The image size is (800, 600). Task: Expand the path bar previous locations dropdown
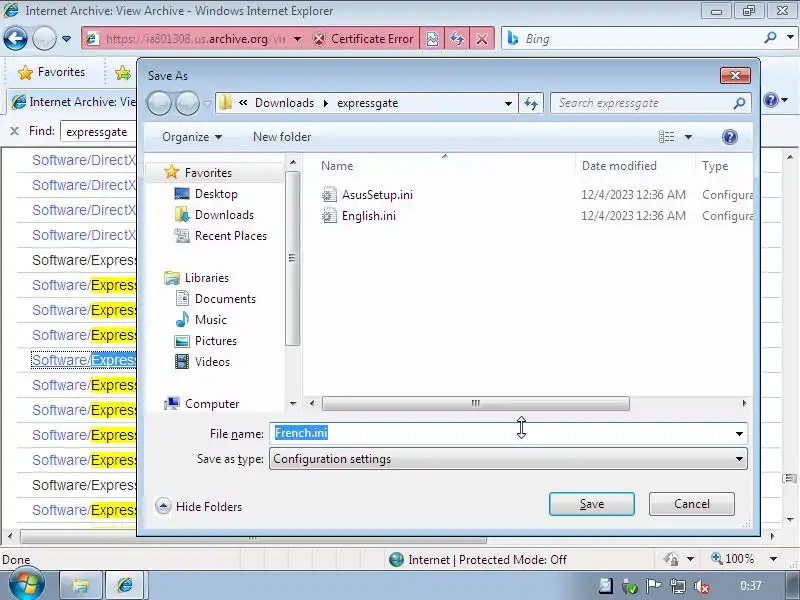508,104
